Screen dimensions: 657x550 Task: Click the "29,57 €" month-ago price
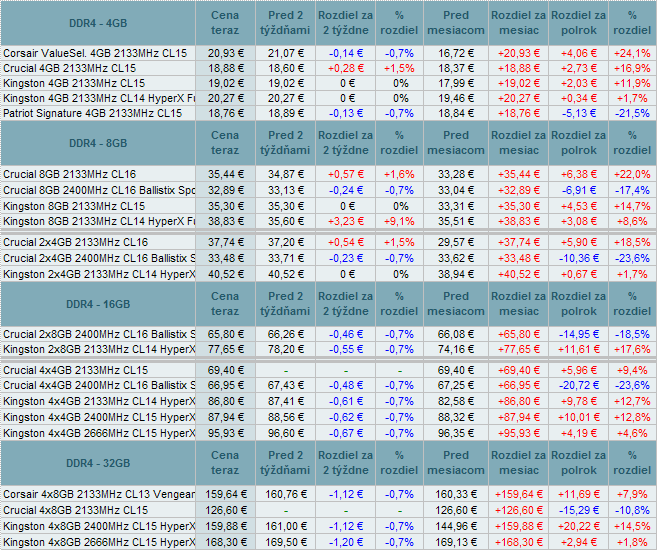456,242
